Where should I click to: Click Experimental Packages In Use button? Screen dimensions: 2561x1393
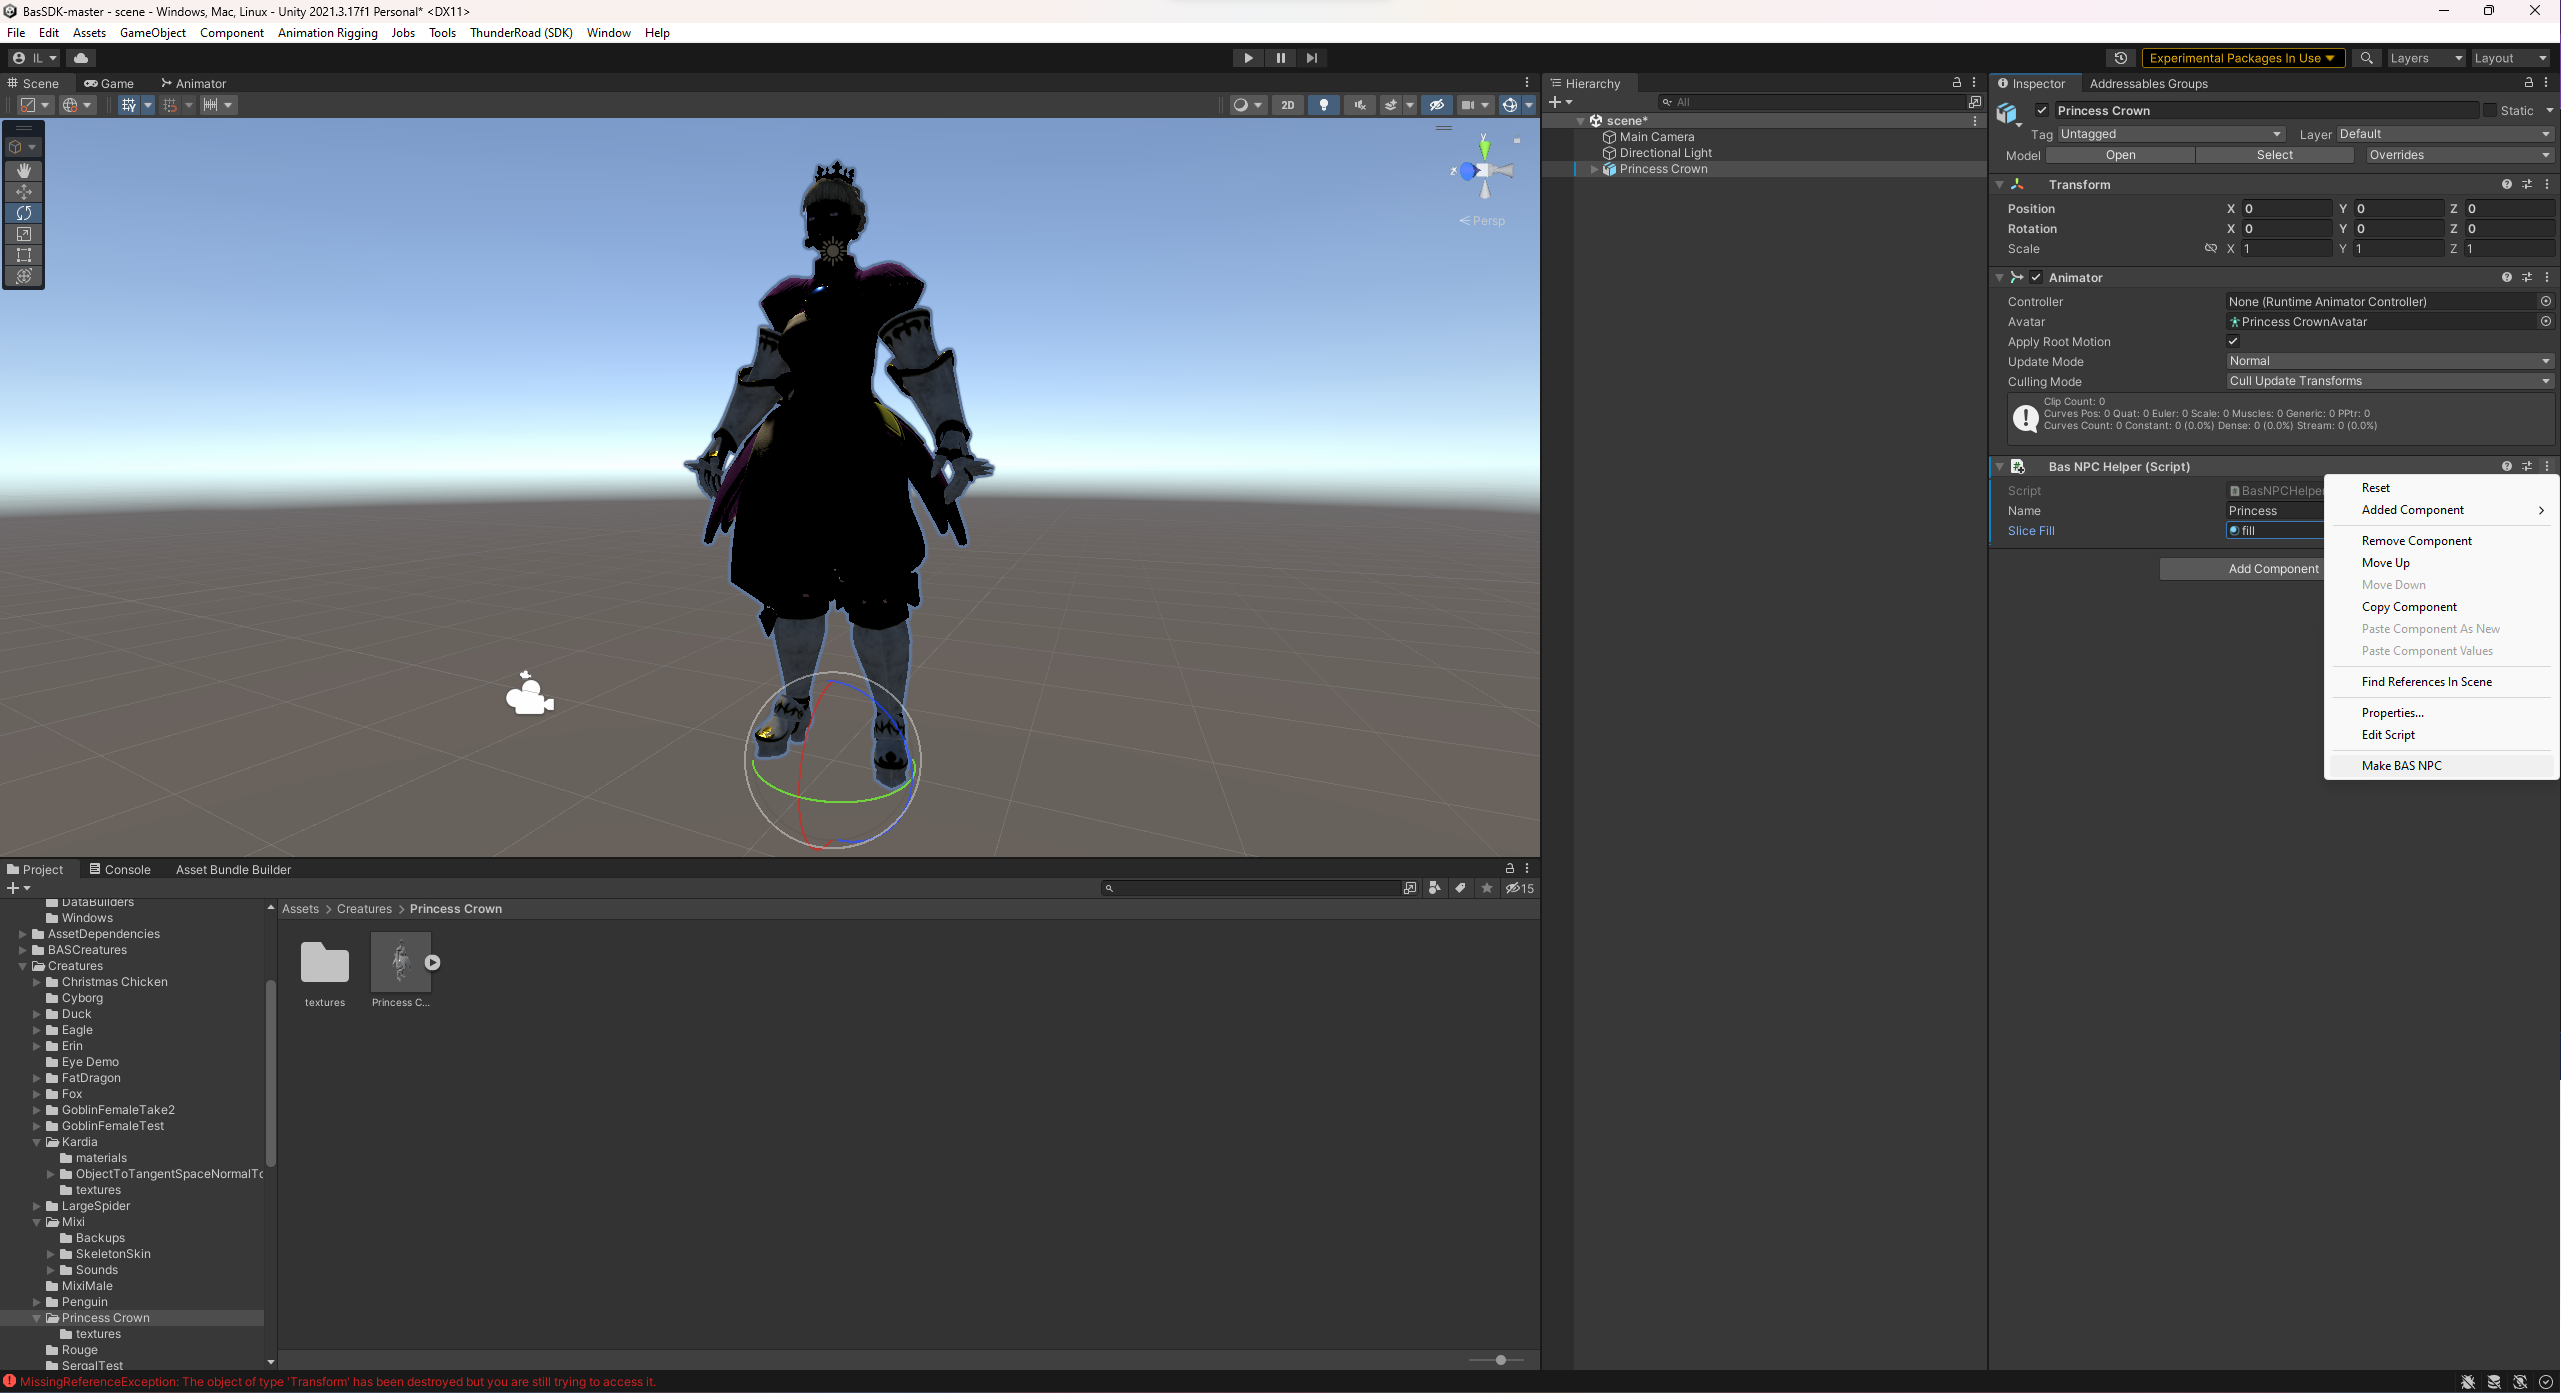pyautogui.click(x=2241, y=58)
